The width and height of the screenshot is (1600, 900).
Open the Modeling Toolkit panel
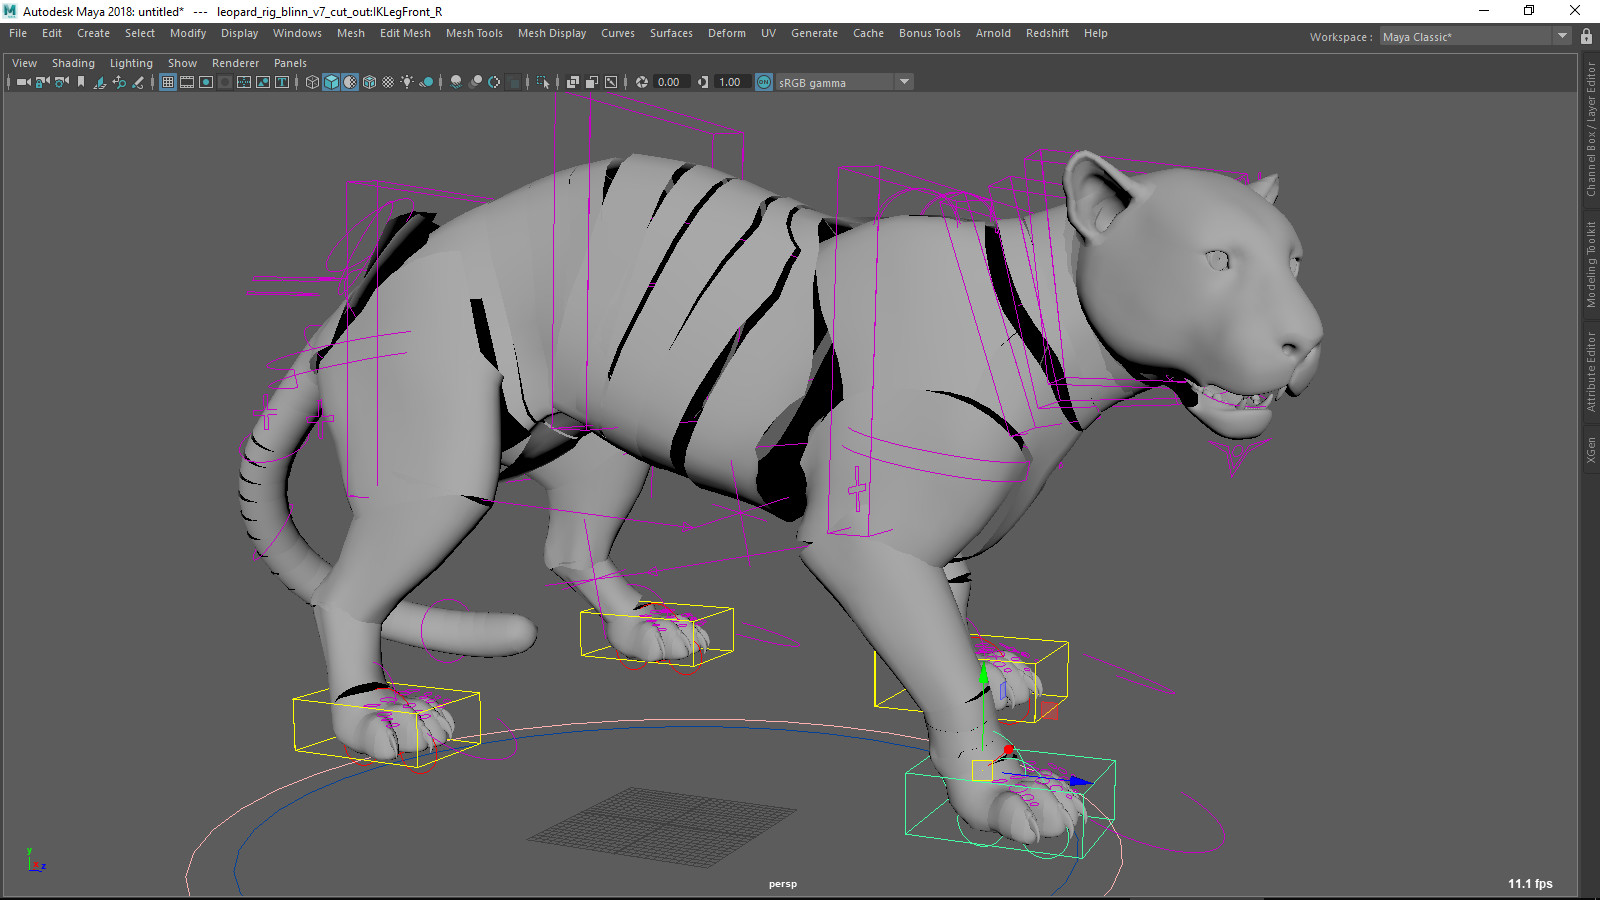1592,240
